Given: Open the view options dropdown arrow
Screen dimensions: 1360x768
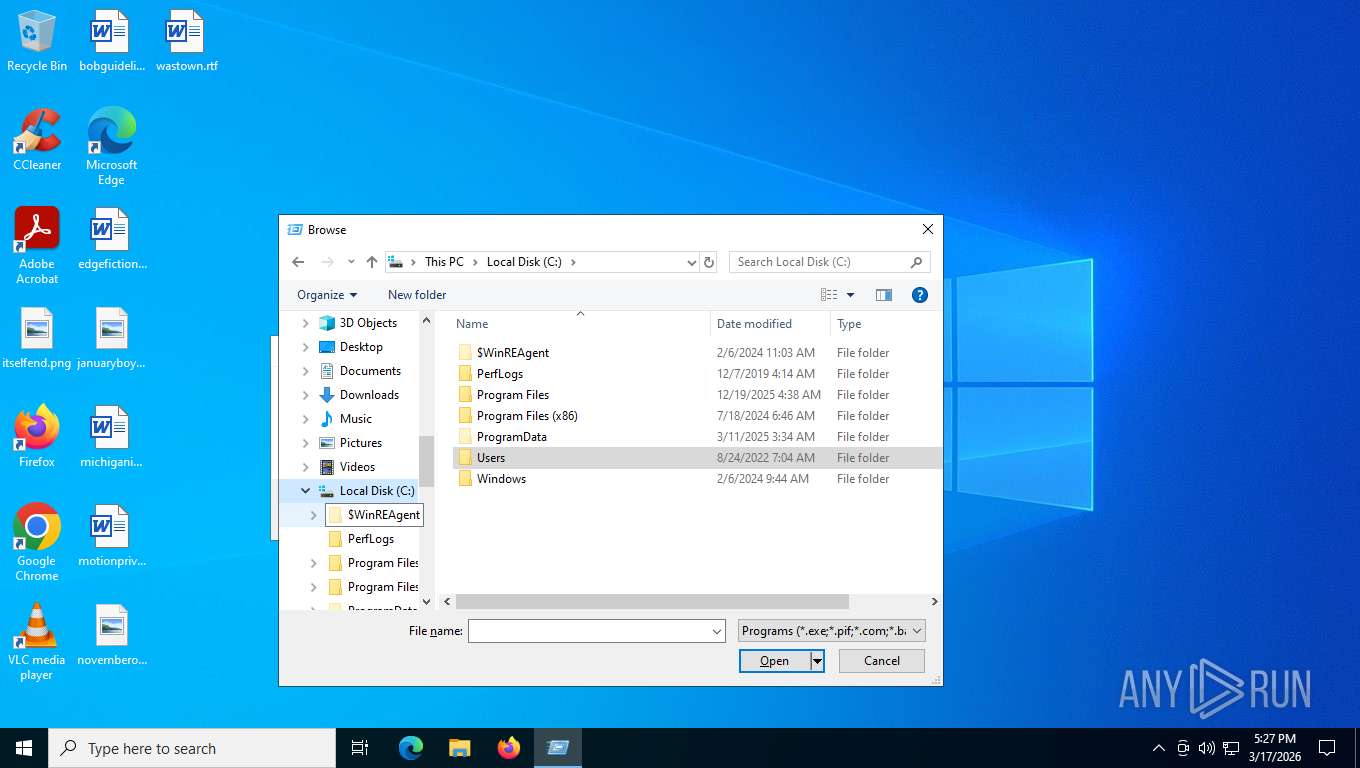Looking at the screenshot, I should click(x=851, y=295).
